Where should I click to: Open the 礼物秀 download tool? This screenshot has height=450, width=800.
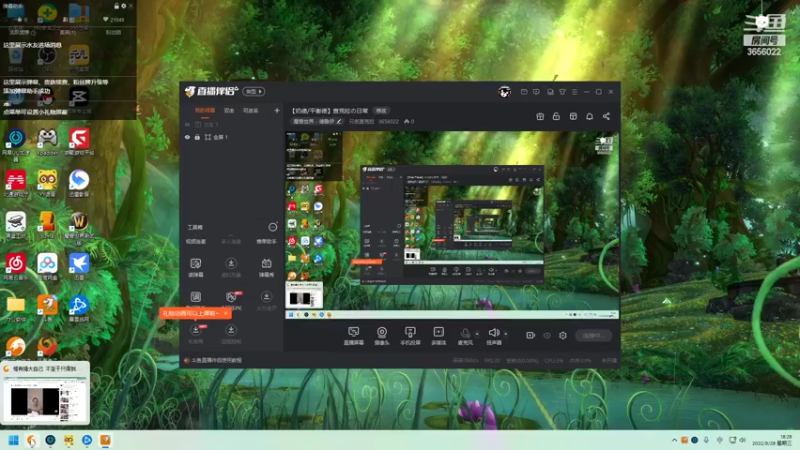point(195,333)
